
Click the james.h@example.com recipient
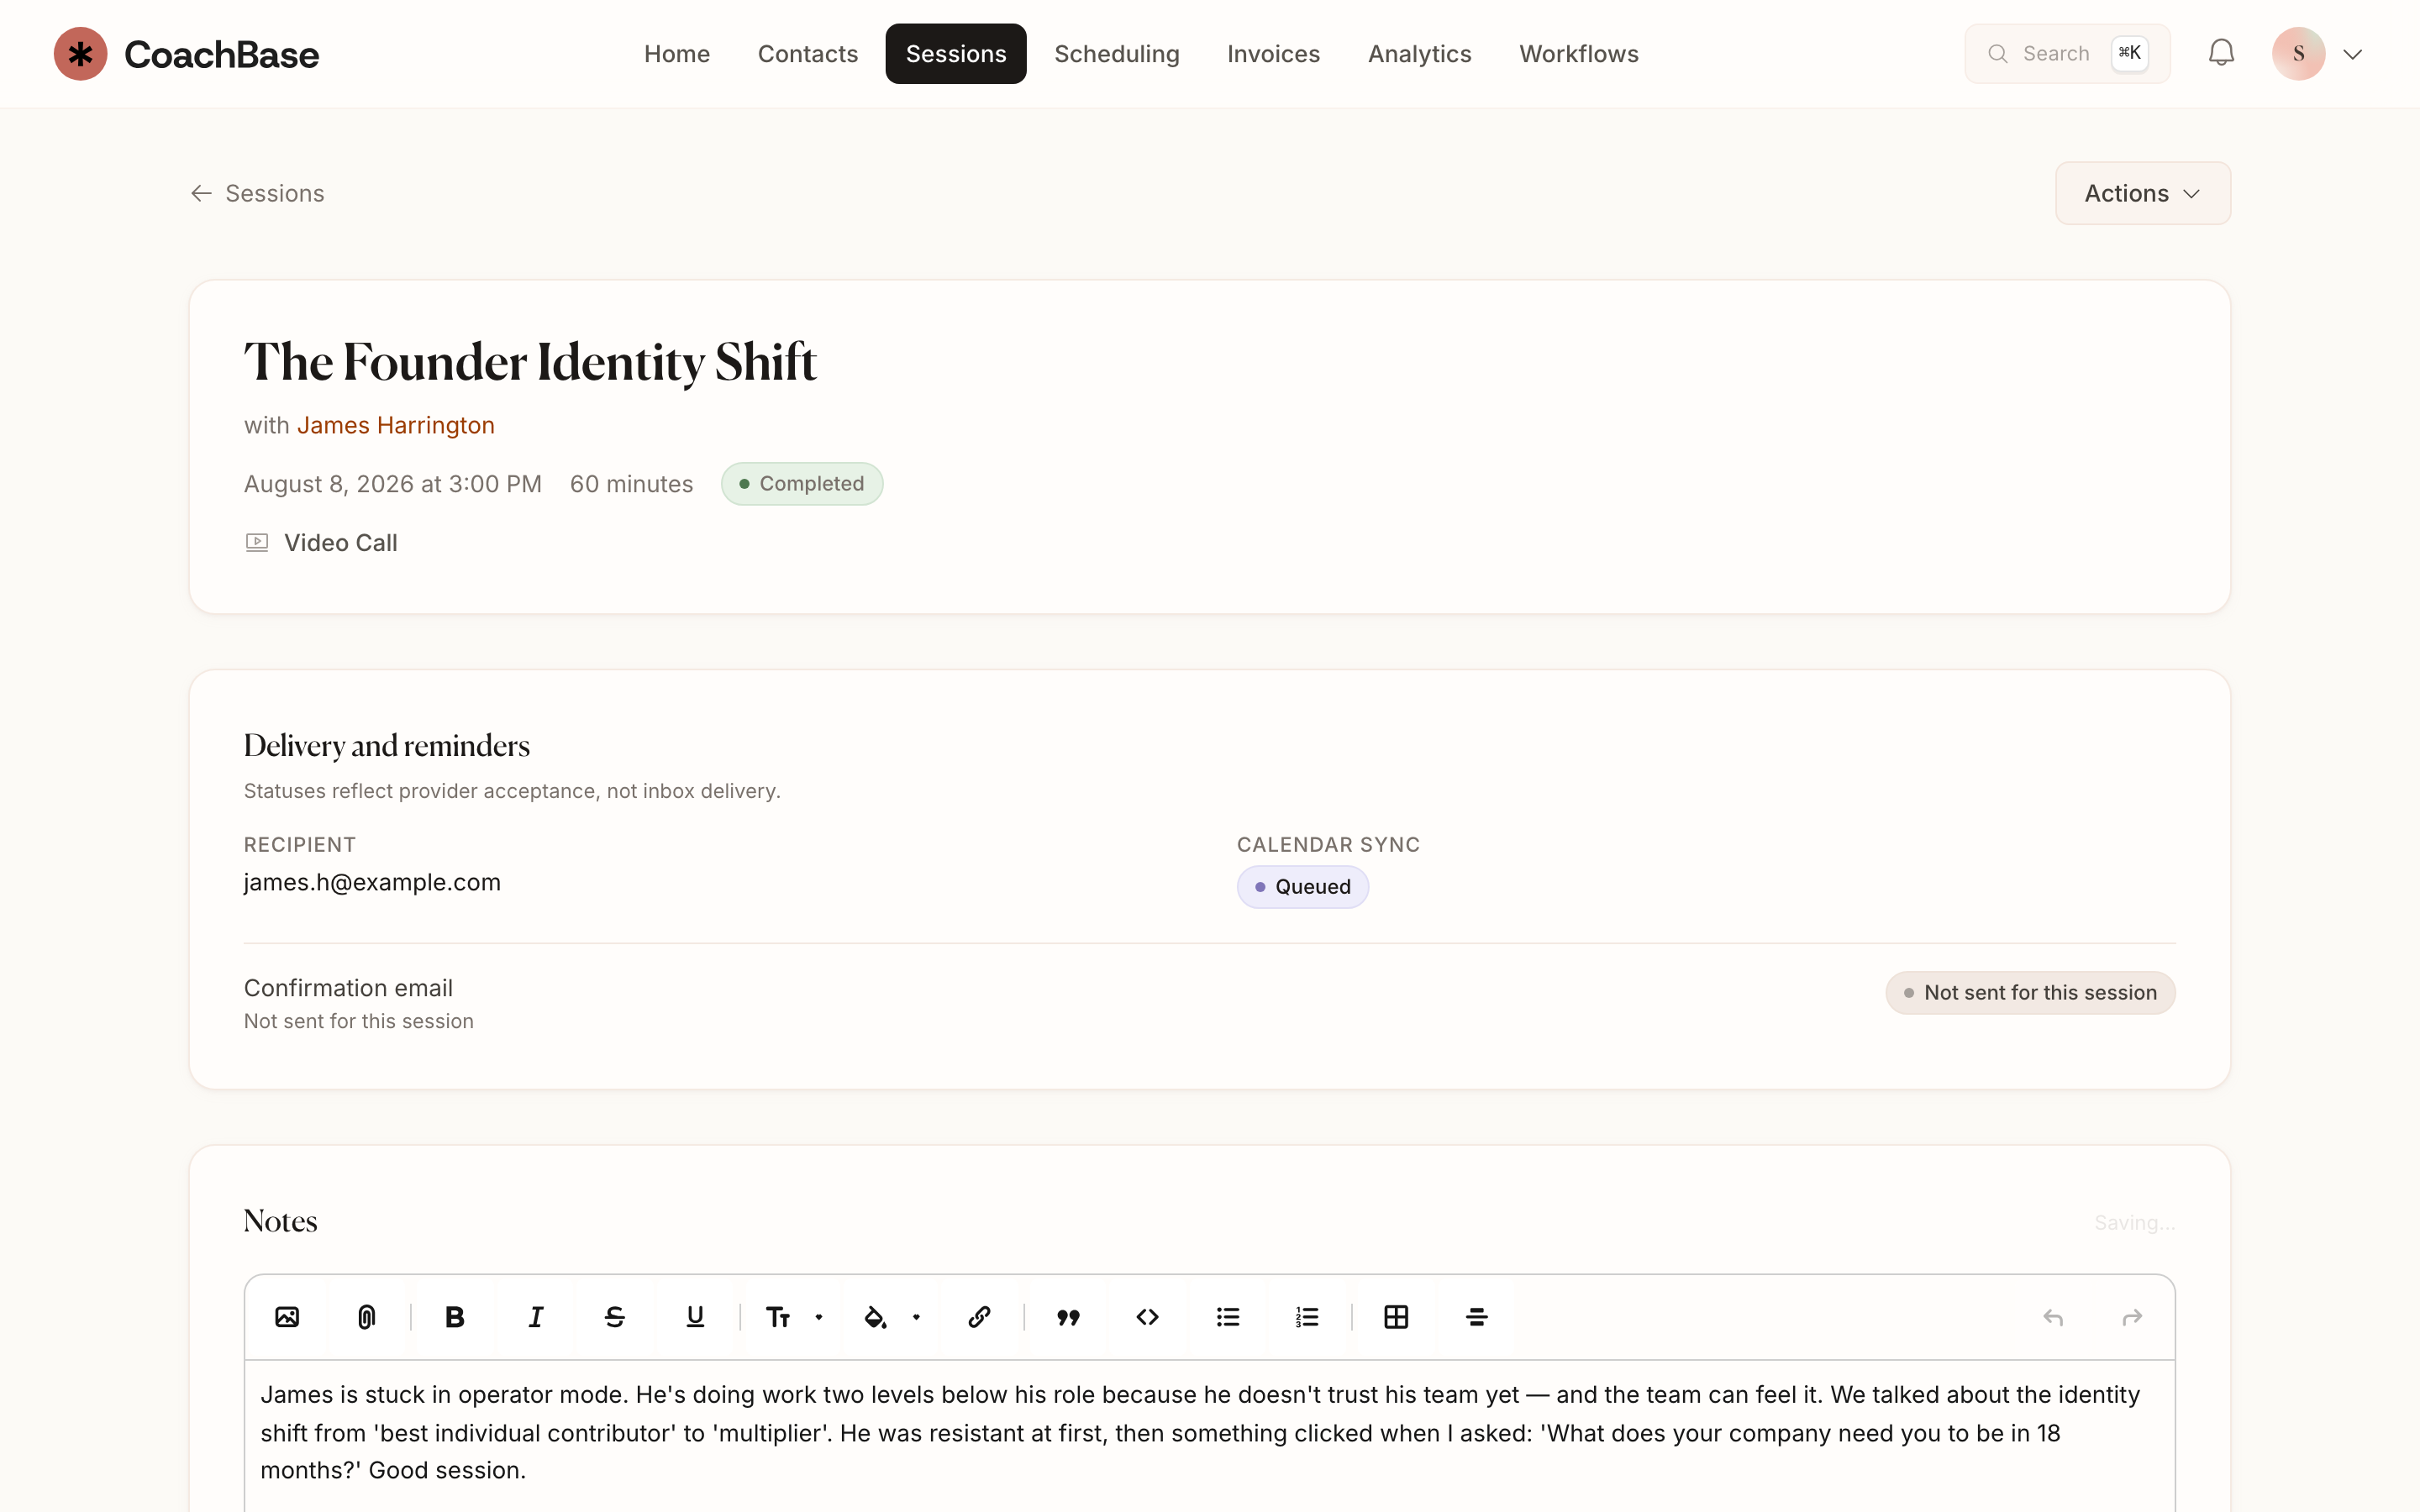(x=372, y=883)
